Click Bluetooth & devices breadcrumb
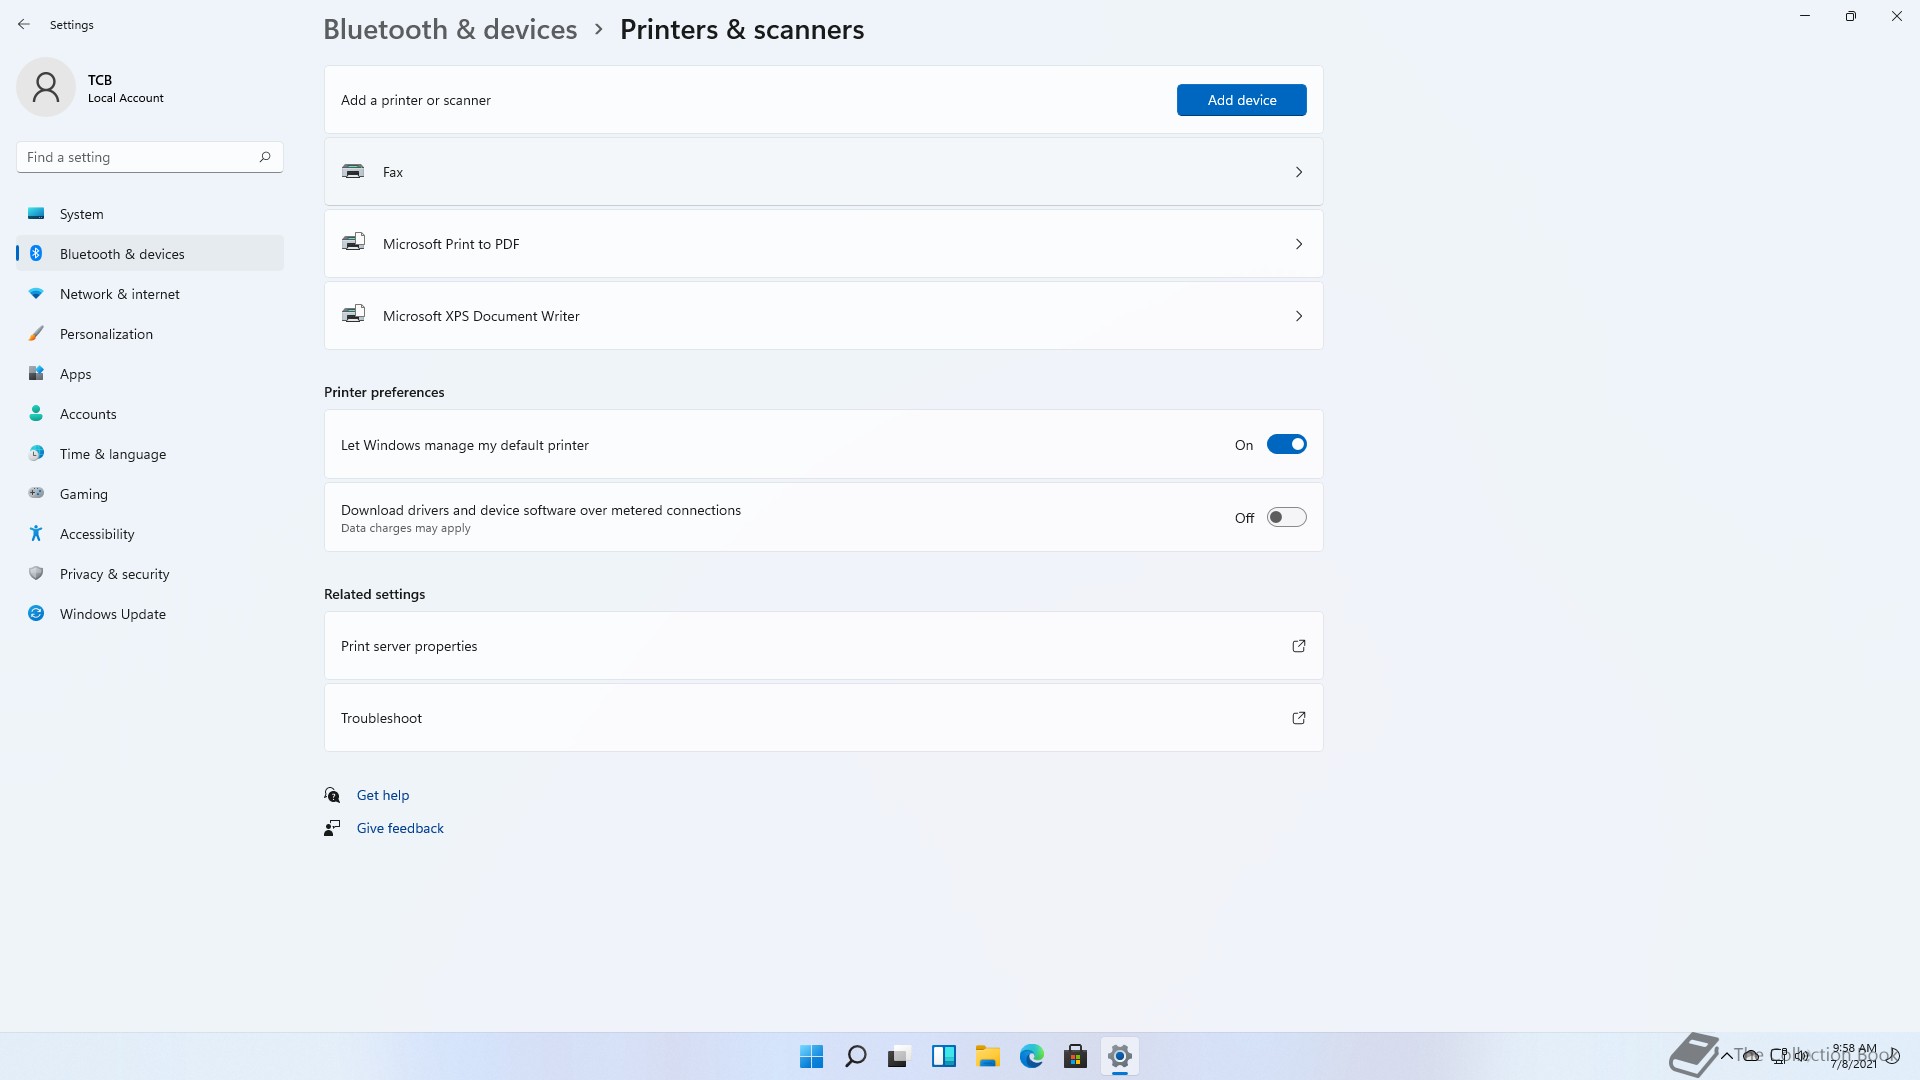Image resolution: width=1920 pixels, height=1080 pixels. click(450, 29)
